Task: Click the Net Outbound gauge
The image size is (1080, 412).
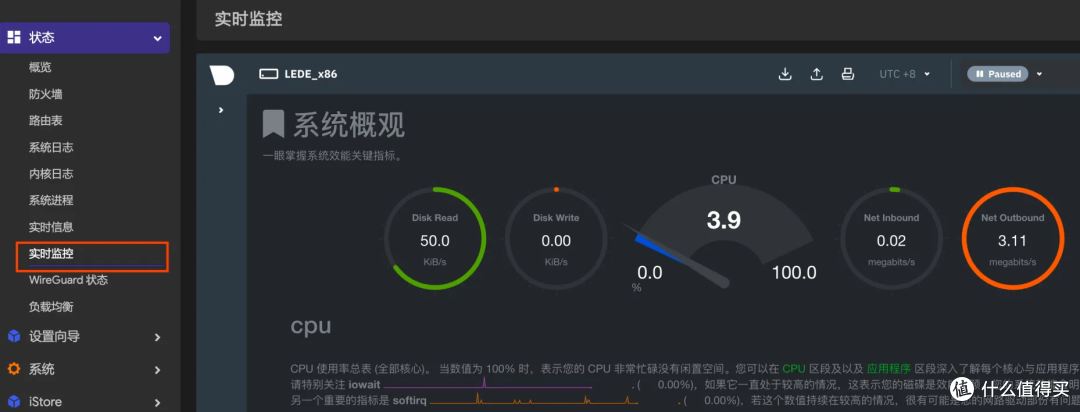Action: coord(1012,238)
